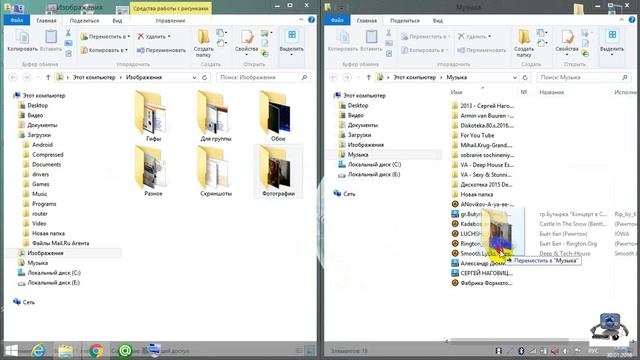This screenshot has height=360, width=640.
Task: Select Изображения in the Музыка window tree
Action: pos(366,145)
